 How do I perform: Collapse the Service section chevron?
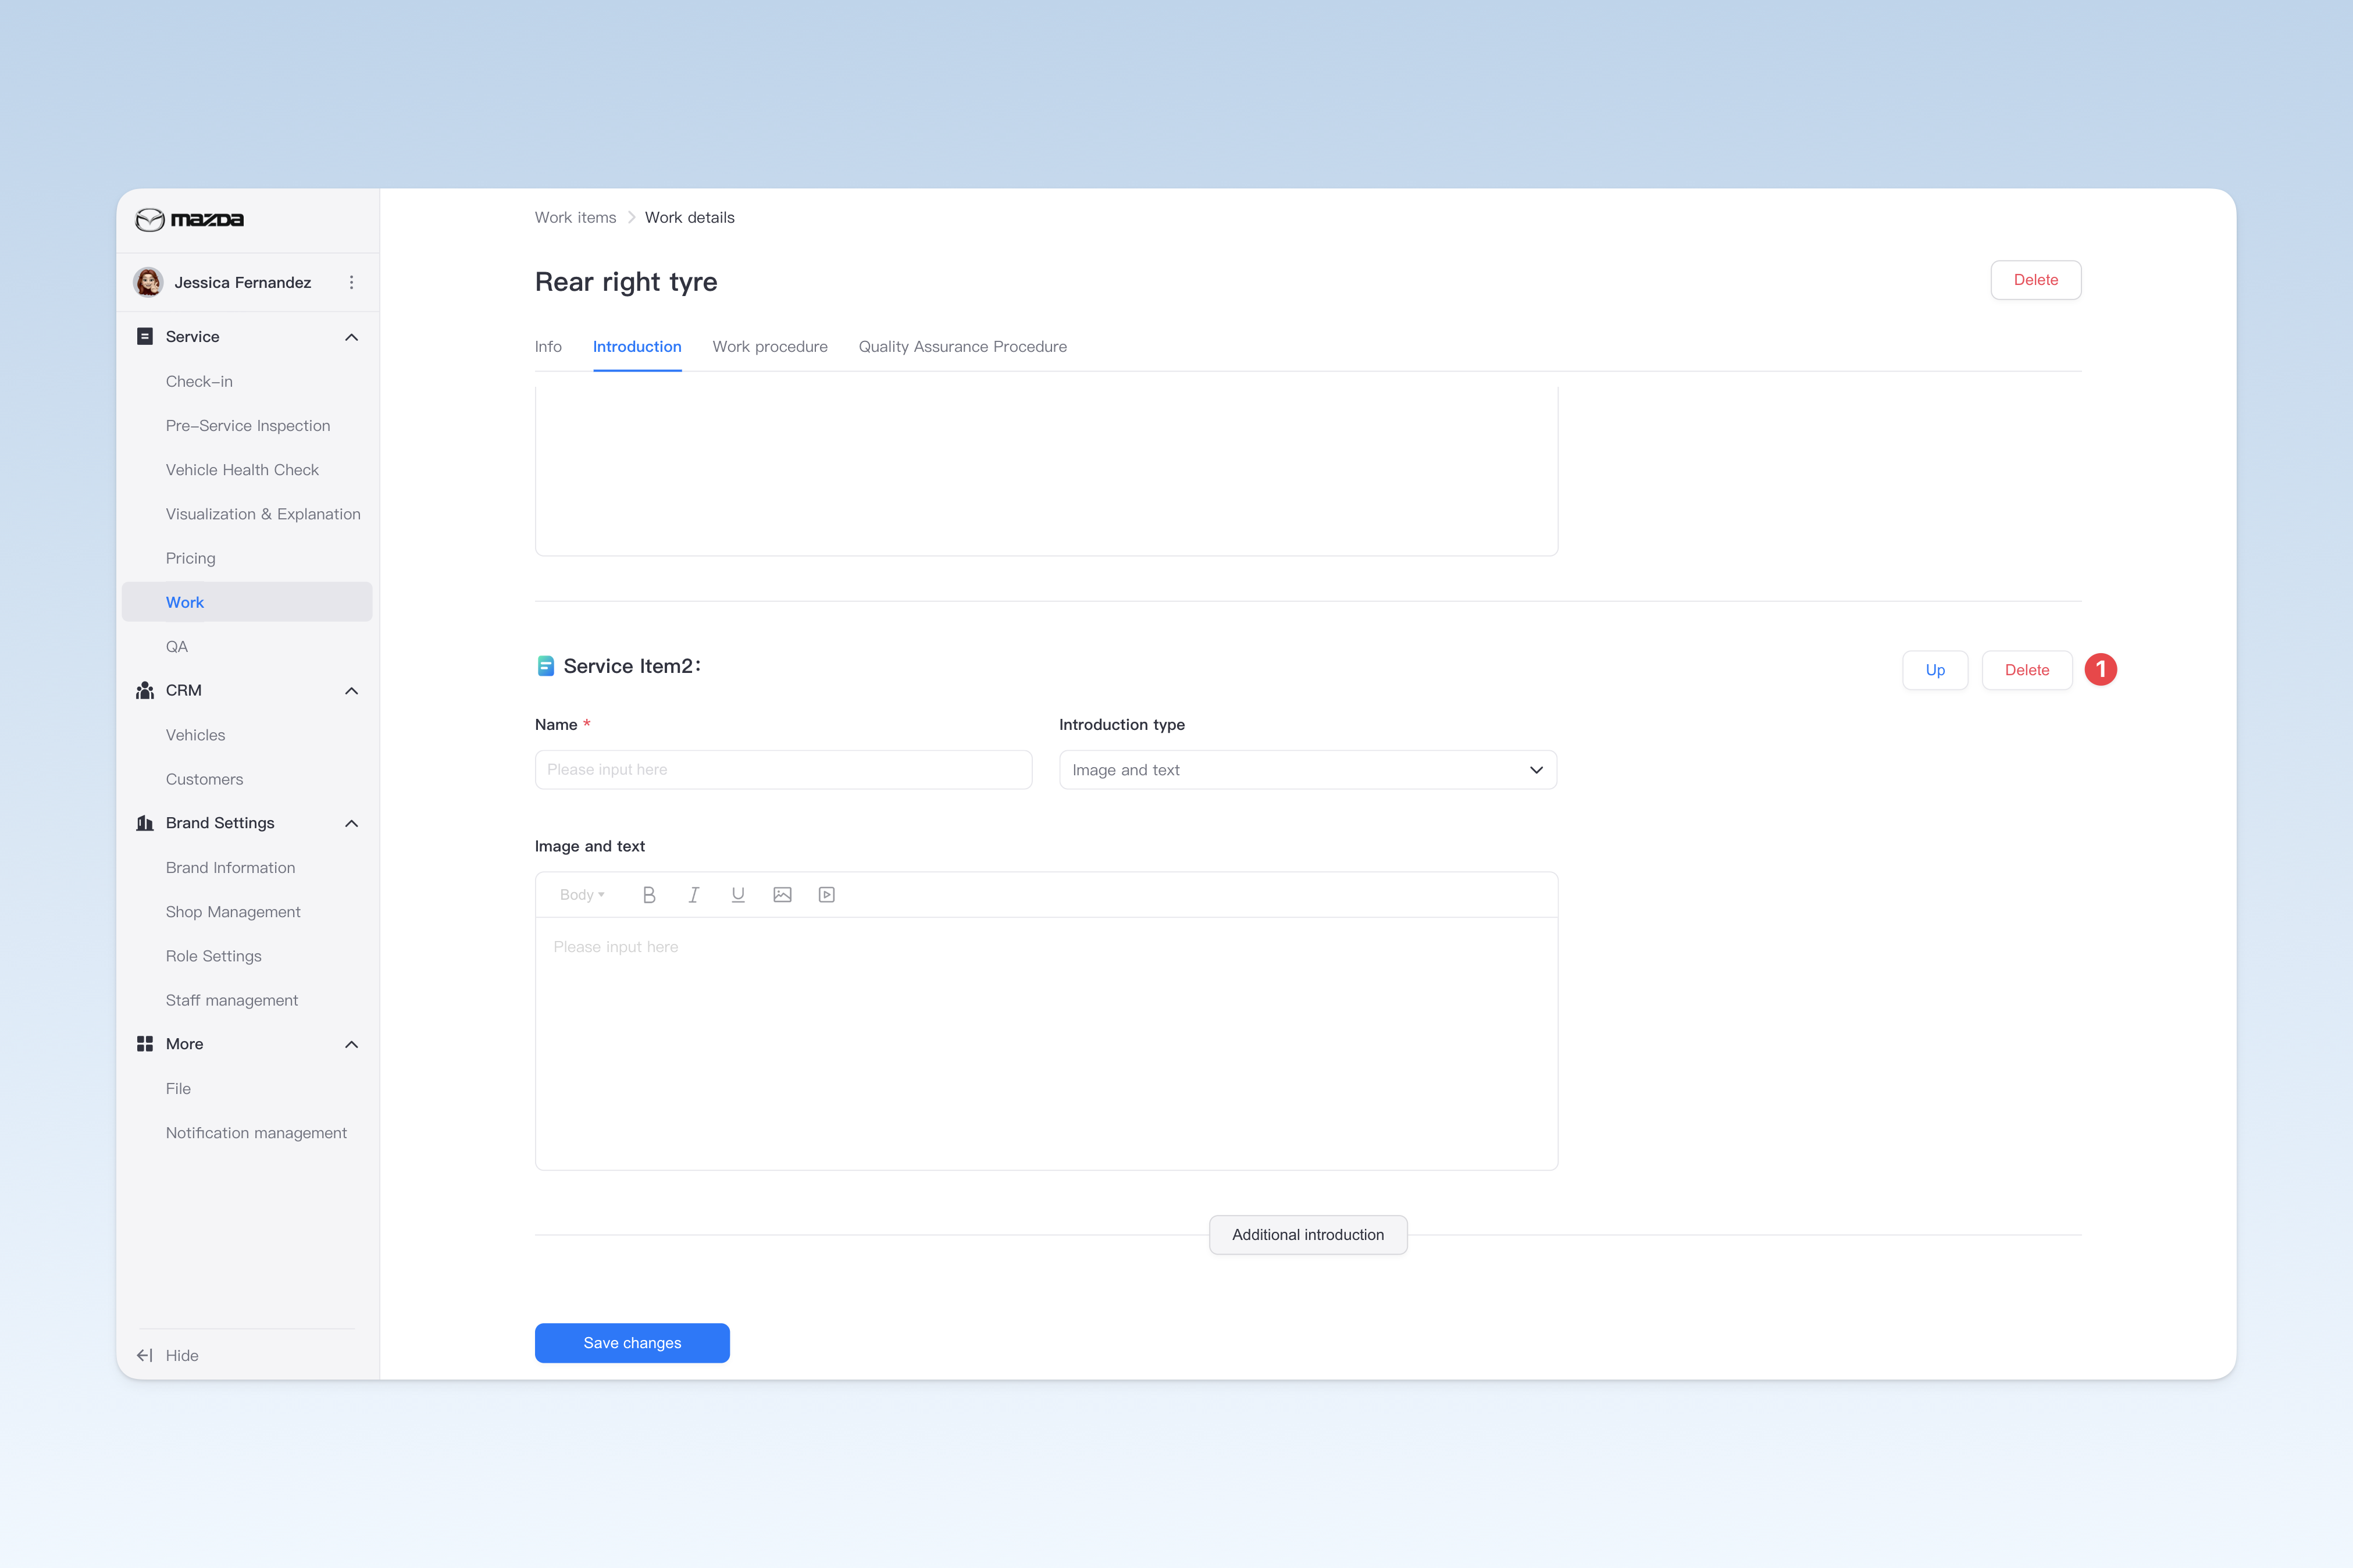pyautogui.click(x=351, y=337)
